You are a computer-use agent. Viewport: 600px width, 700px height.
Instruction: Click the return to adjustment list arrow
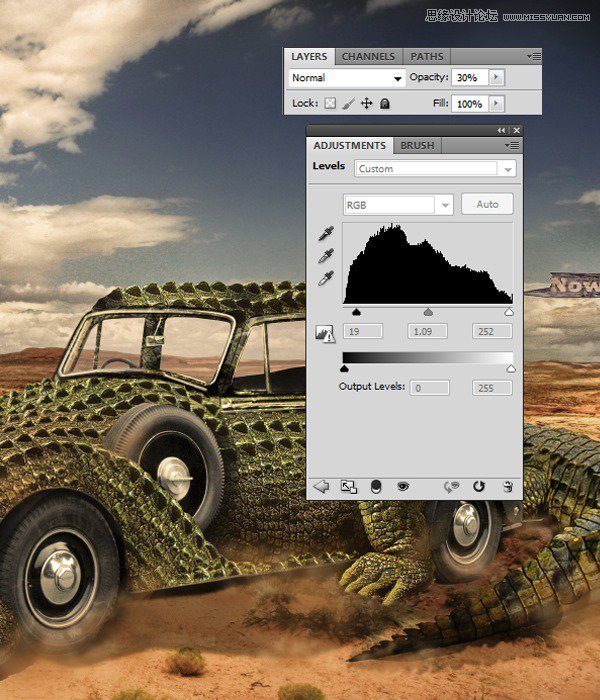point(321,486)
